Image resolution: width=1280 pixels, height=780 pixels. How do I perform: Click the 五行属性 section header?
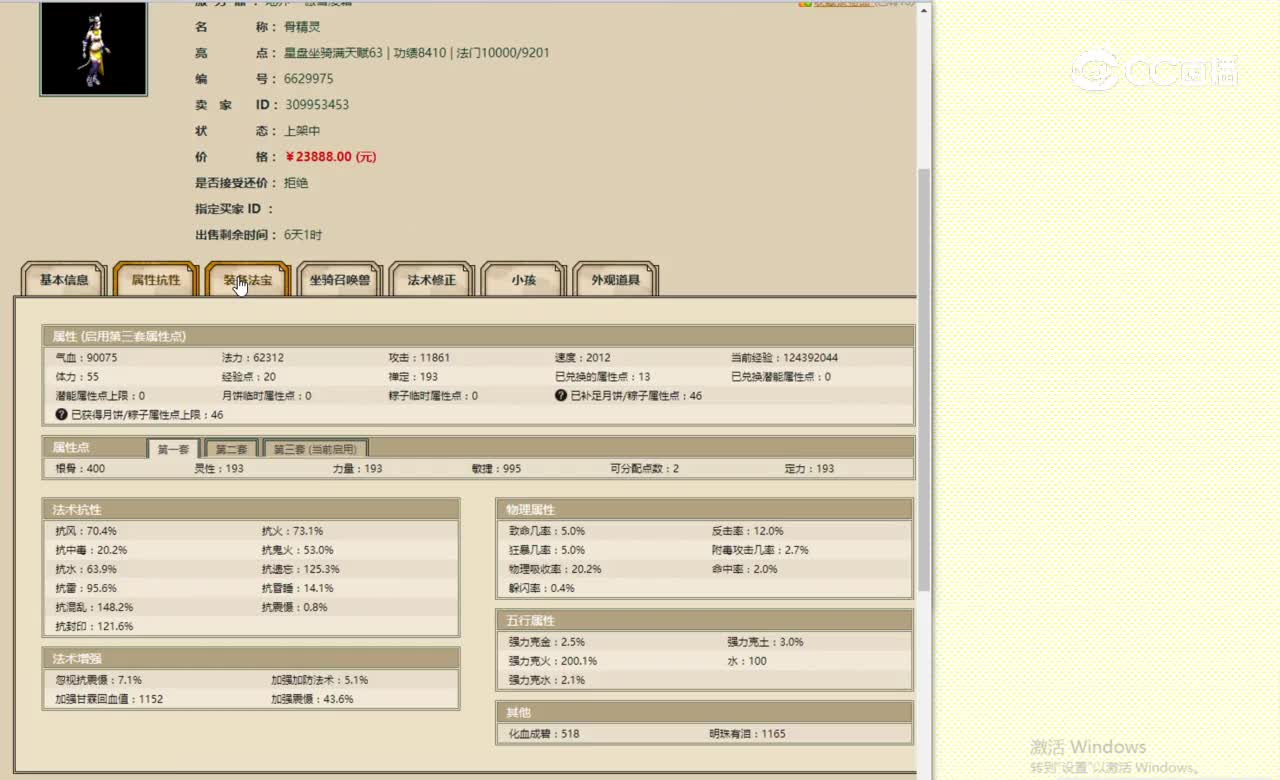point(705,620)
